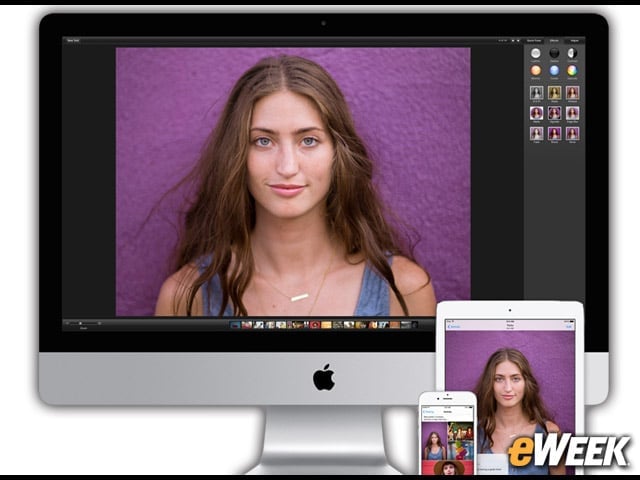
Task: Apply the white Lighten effect orb
Action: click(x=536, y=53)
